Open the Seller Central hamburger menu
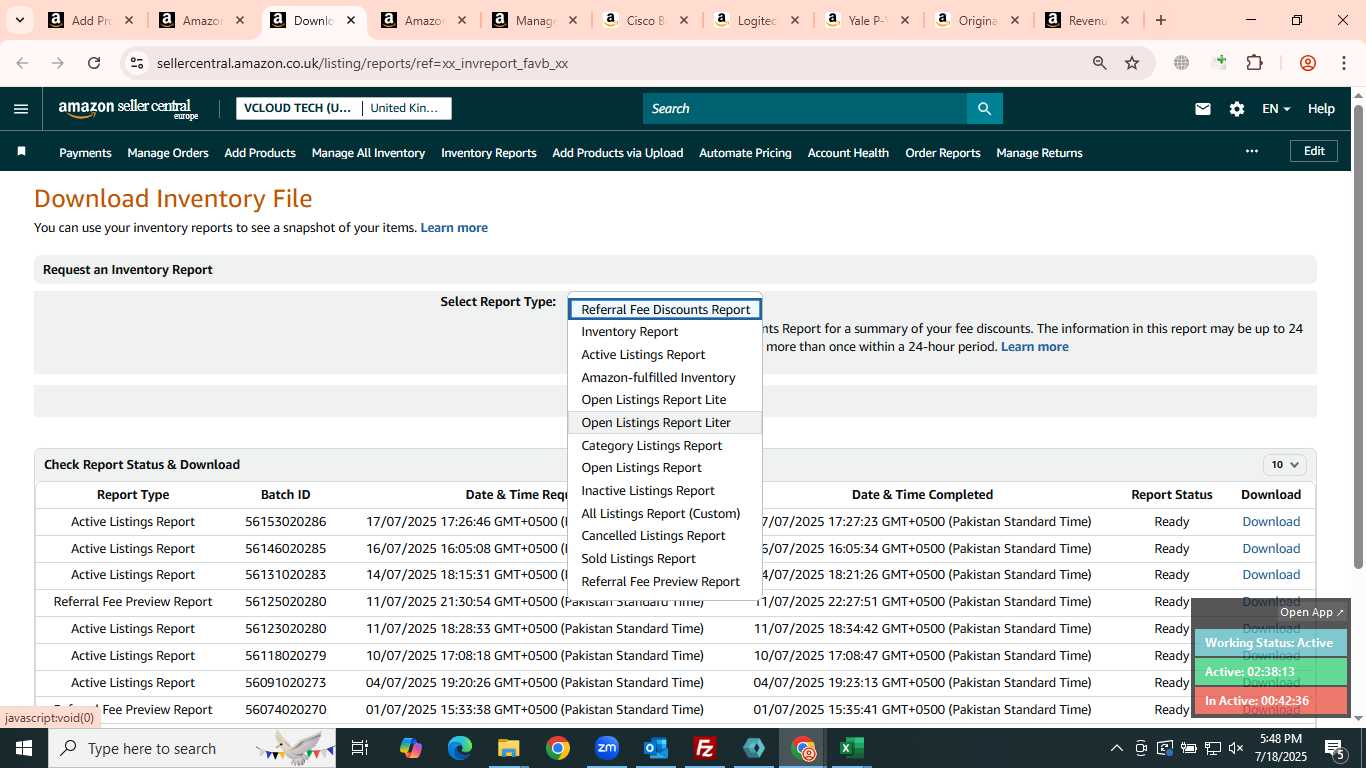1366x768 pixels. [x=21, y=109]
